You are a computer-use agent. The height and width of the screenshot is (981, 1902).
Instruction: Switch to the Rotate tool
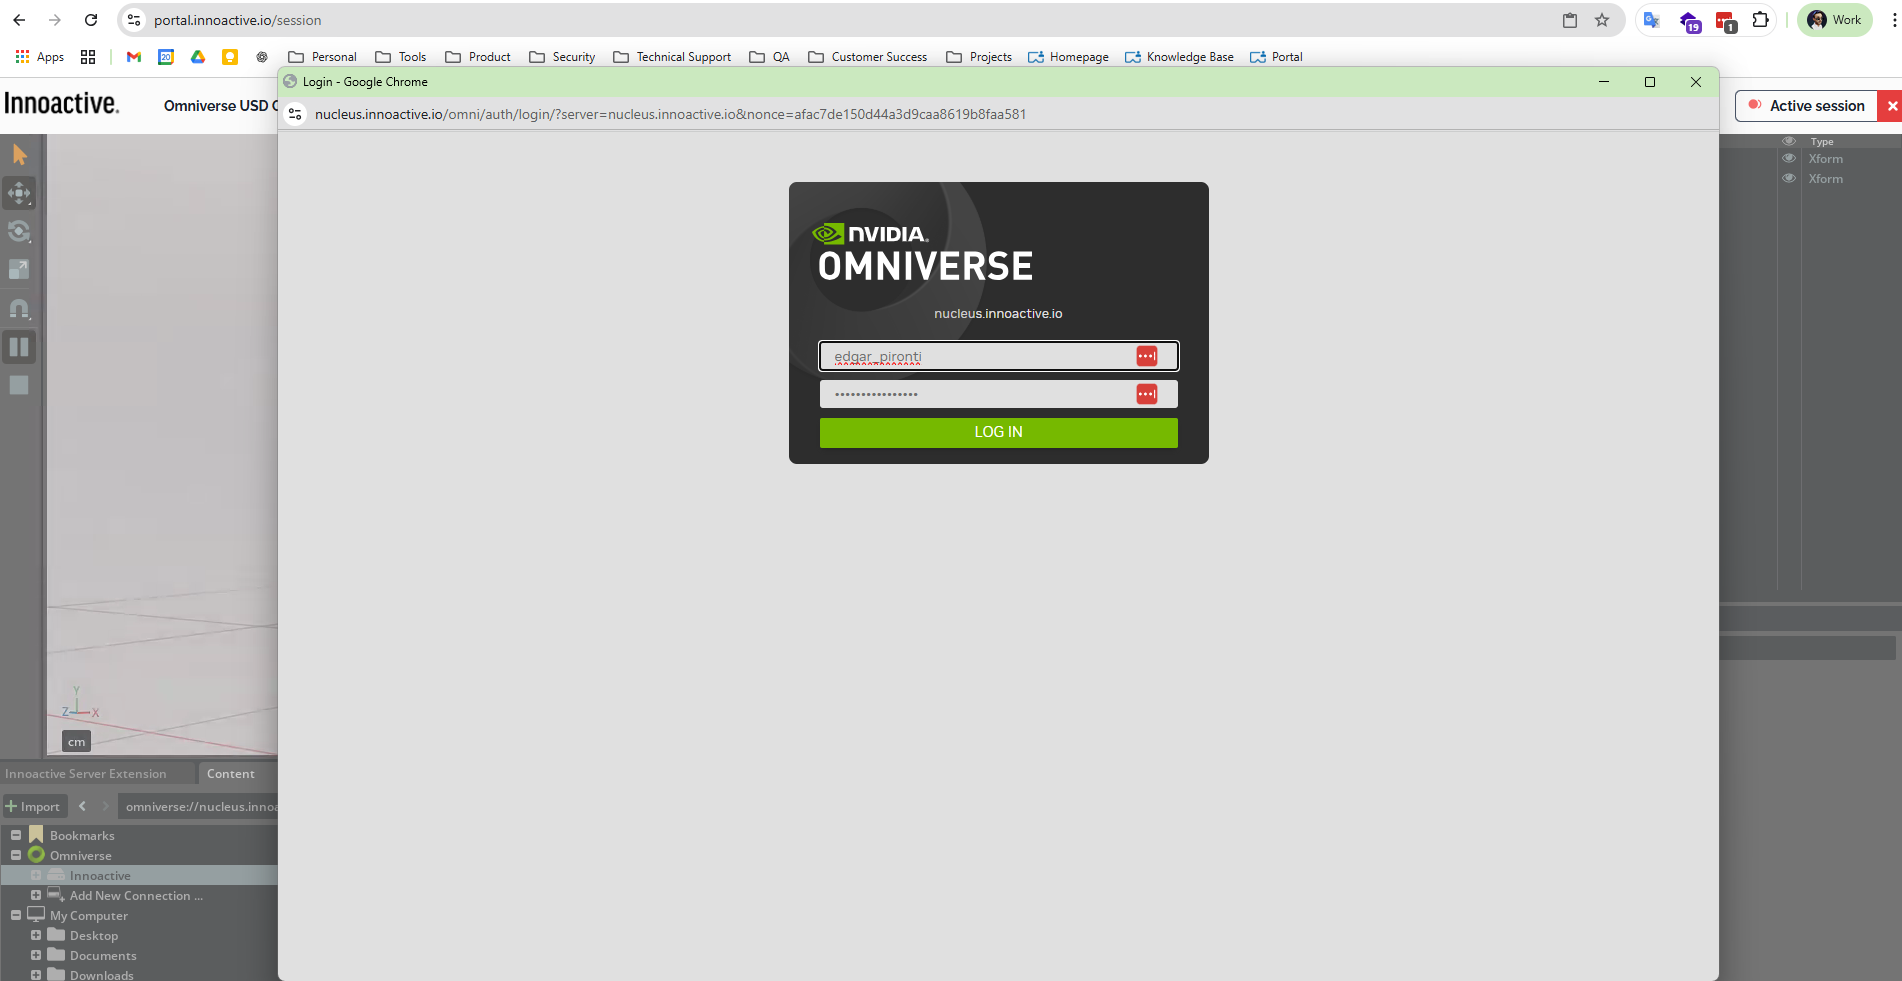click(19, 231)
